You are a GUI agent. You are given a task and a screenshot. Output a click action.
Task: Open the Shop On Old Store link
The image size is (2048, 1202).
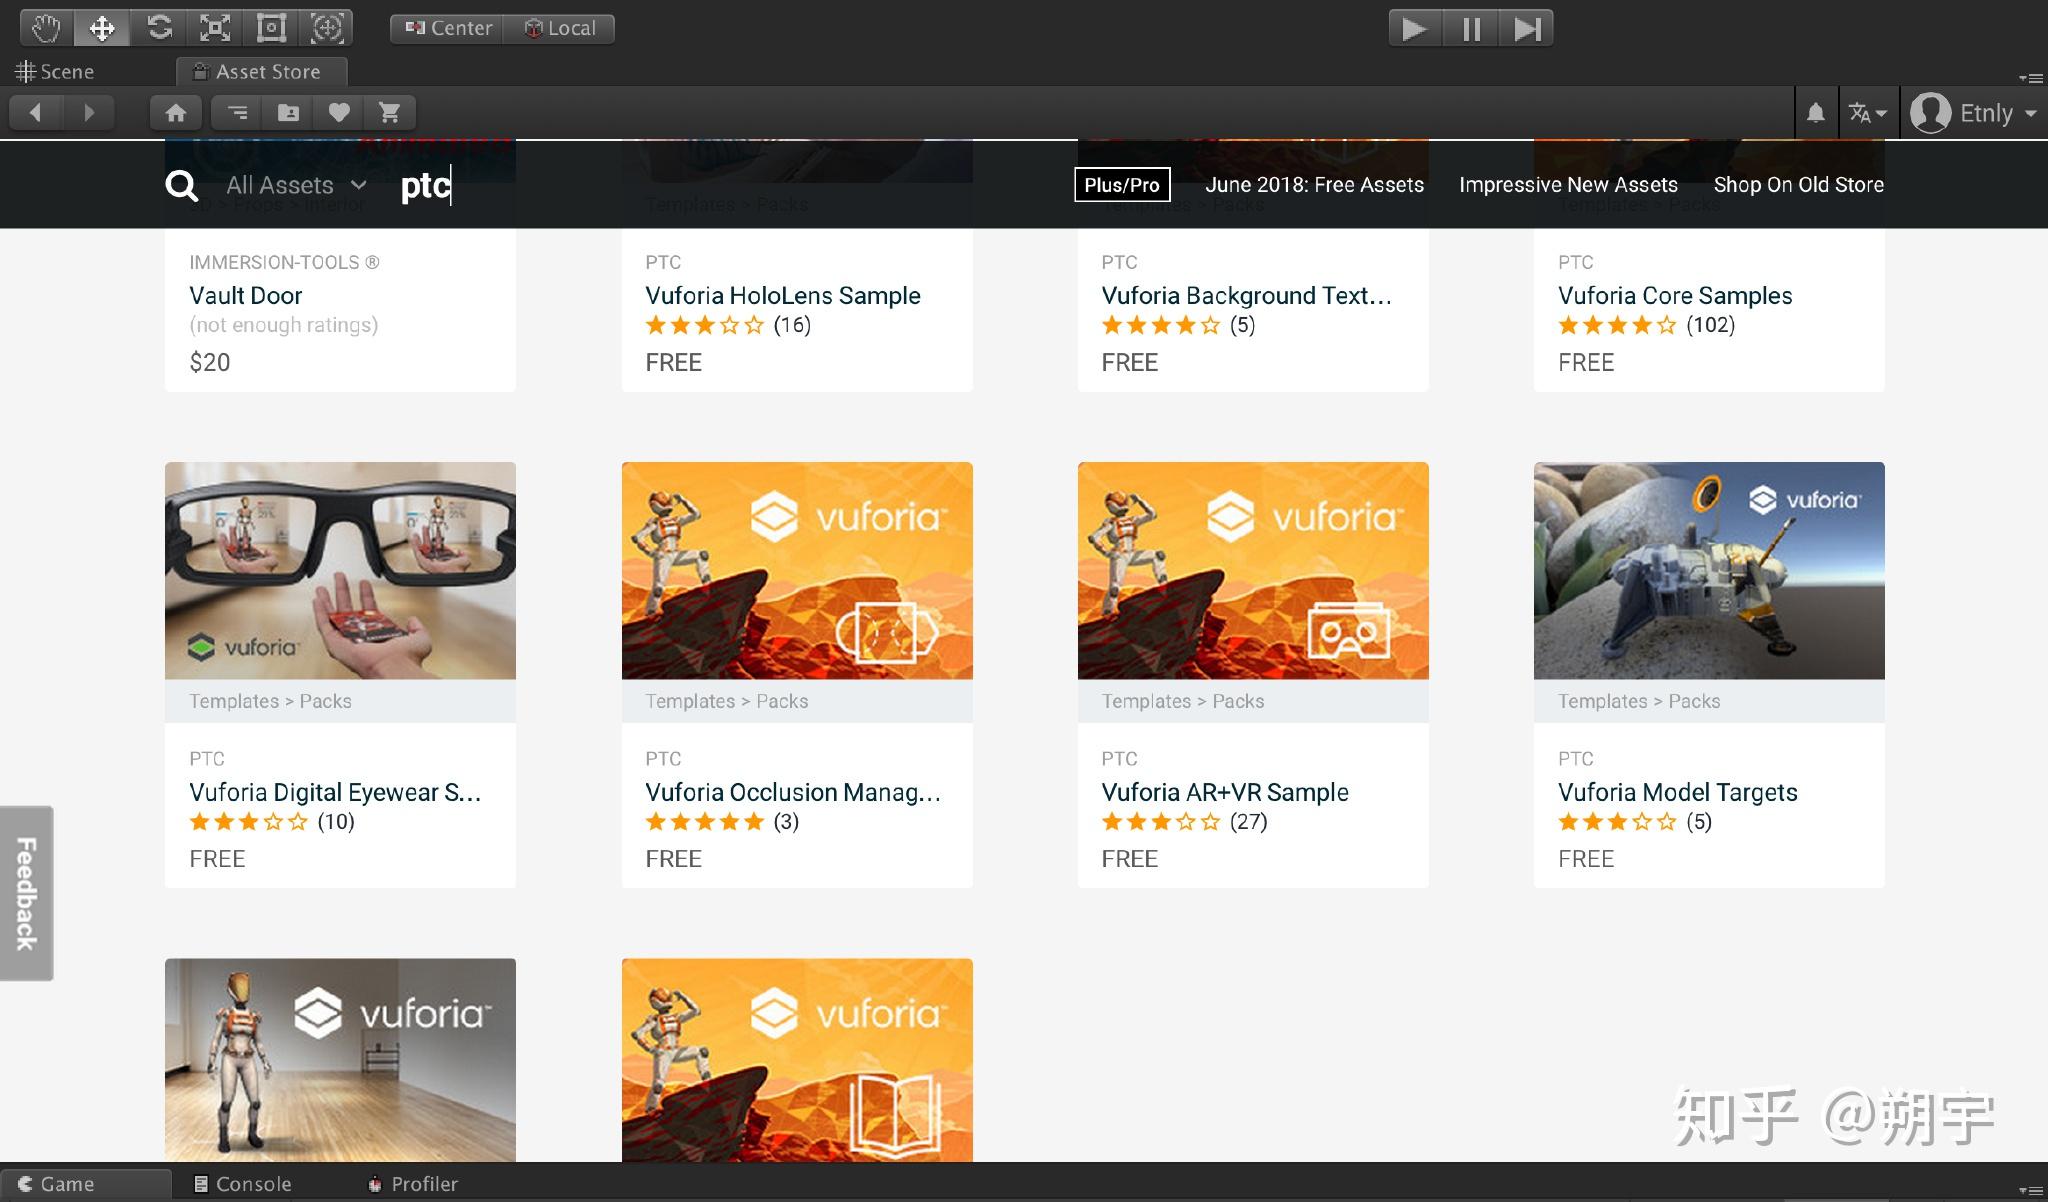point(1798,185)
